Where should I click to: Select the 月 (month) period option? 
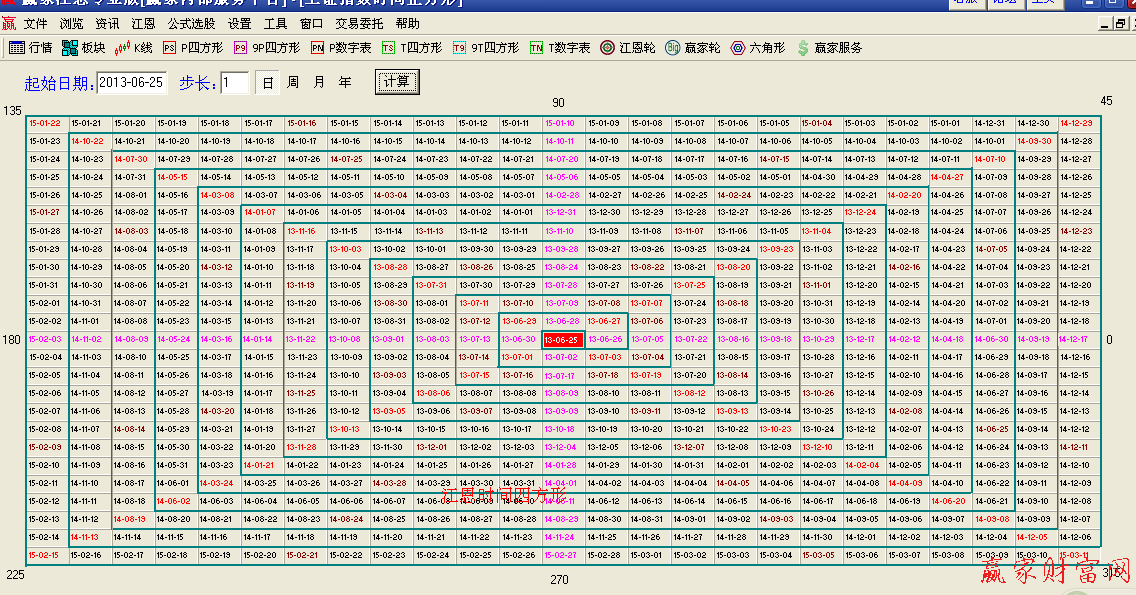(319, 82)
